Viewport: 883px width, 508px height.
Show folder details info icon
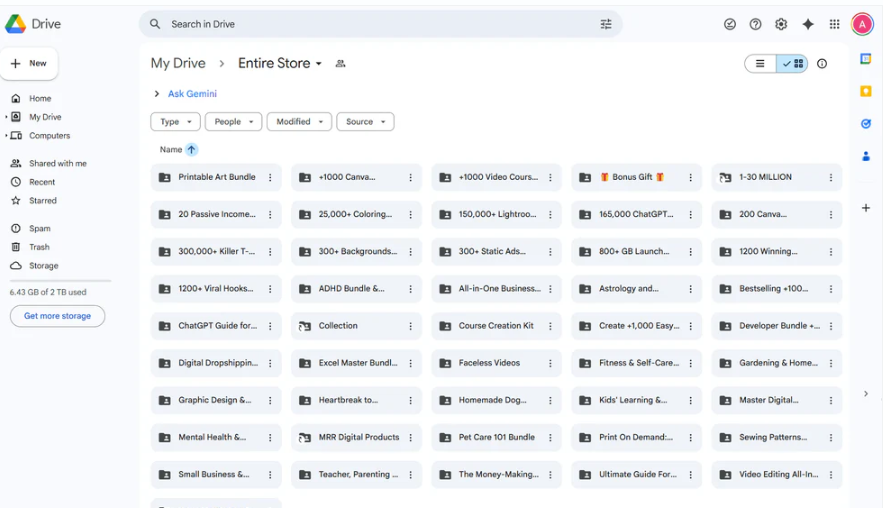pos(822,64)
